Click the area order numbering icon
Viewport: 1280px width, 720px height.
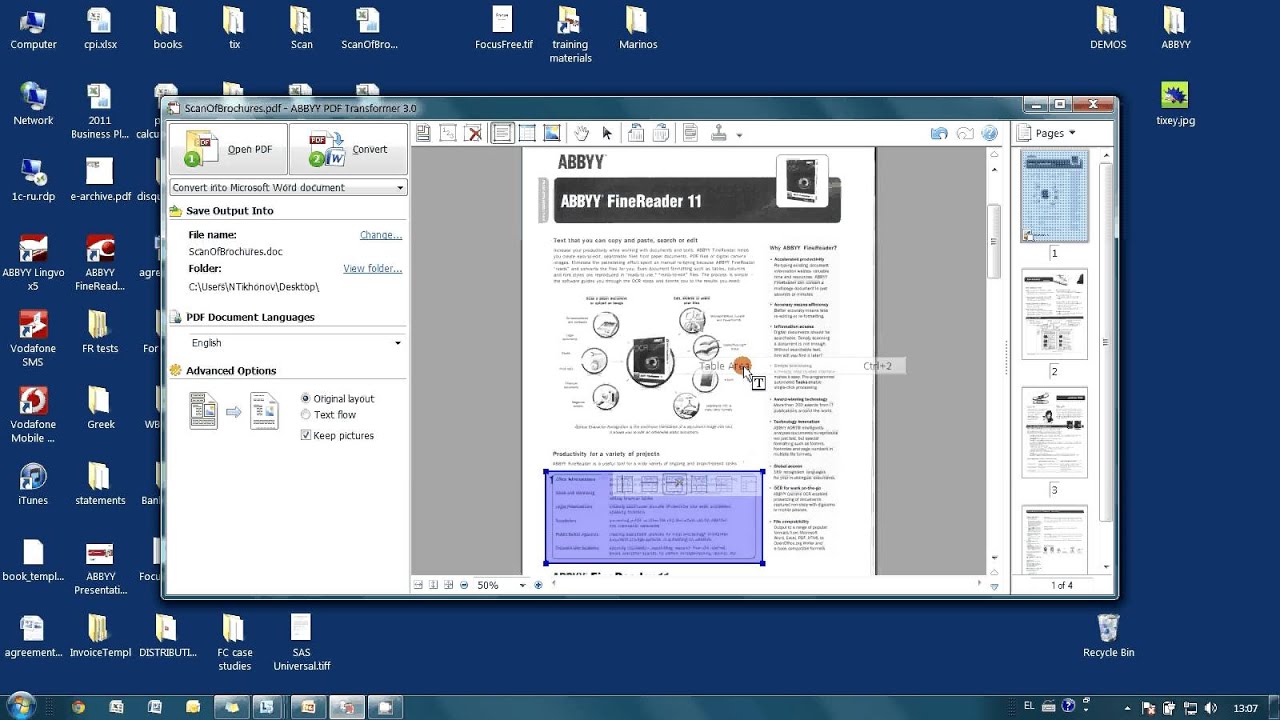click(448, 133)
